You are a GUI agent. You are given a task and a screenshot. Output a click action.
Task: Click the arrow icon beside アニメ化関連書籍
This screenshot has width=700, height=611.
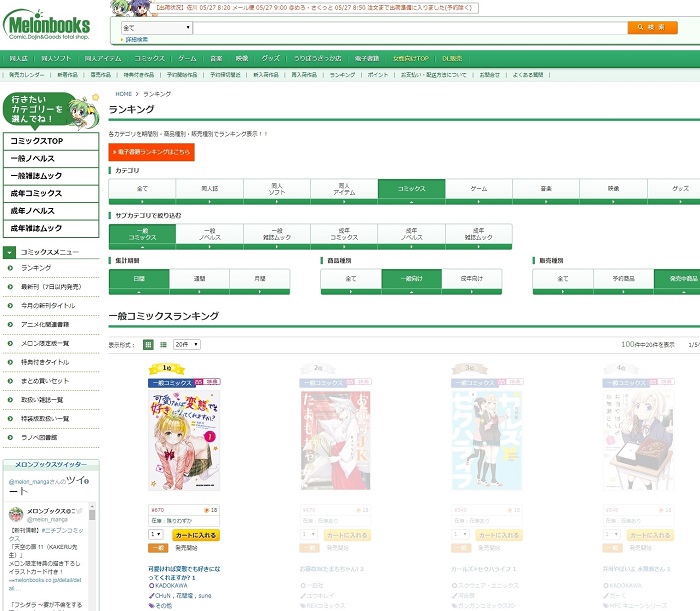10,324
